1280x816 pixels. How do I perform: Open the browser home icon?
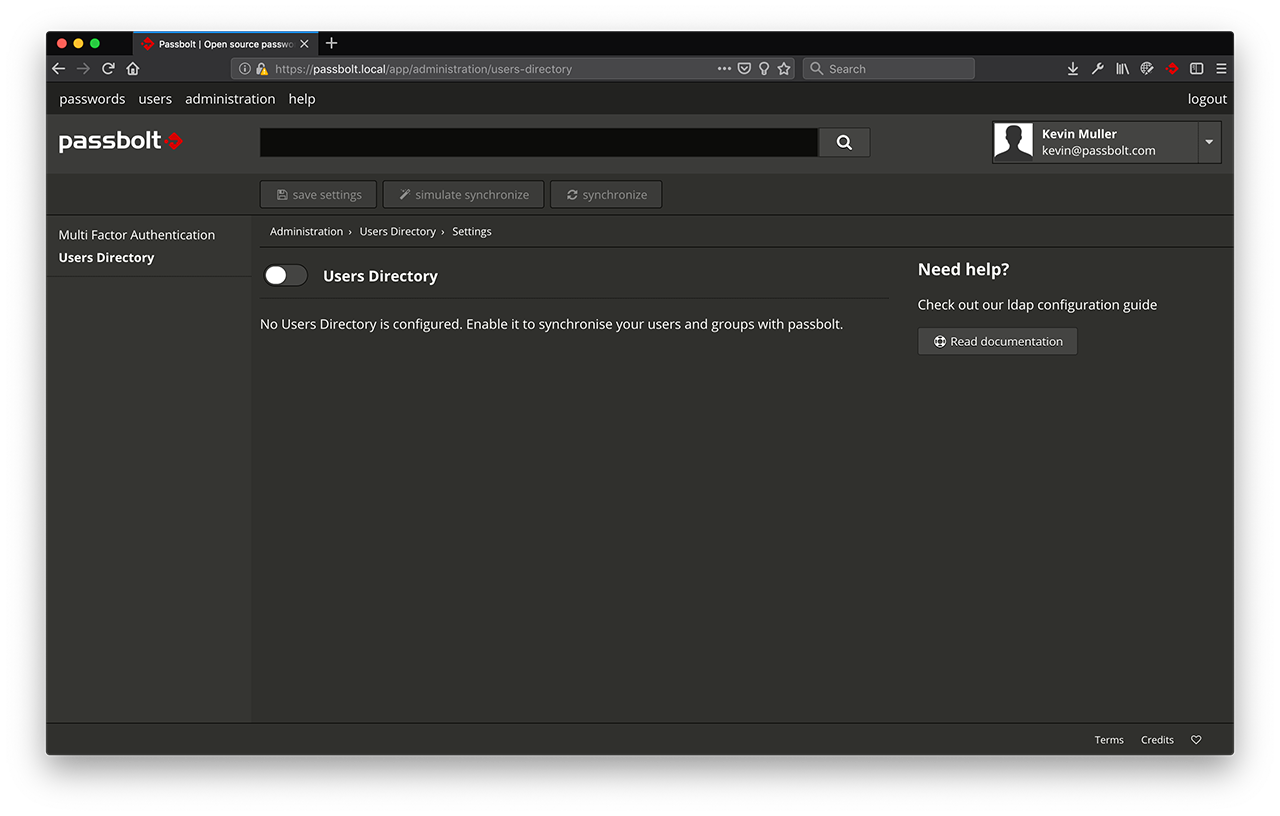coord(133,69)
